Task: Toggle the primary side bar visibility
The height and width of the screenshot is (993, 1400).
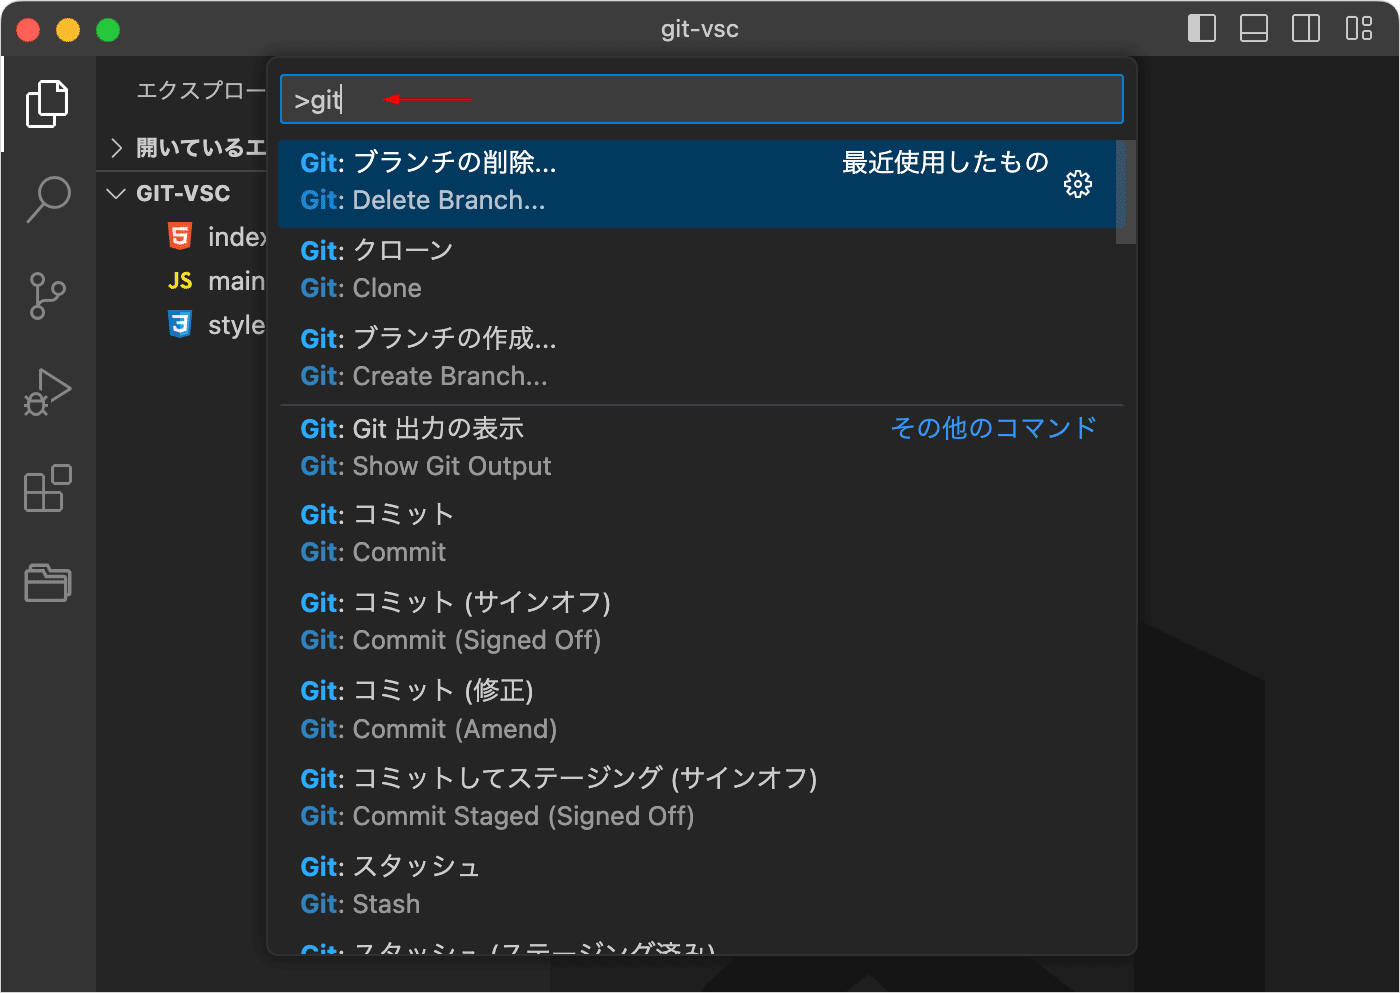Action: (x=1201, y=29)
